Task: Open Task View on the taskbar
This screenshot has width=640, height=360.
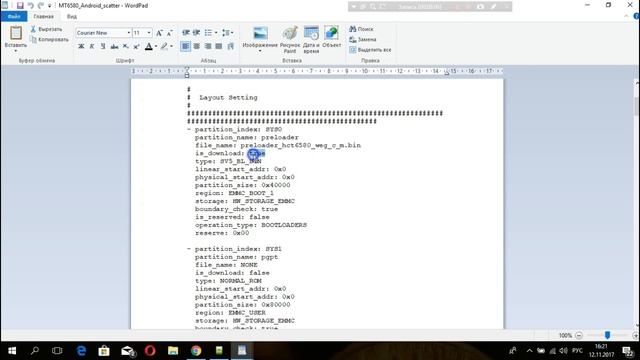Action: 57,351
